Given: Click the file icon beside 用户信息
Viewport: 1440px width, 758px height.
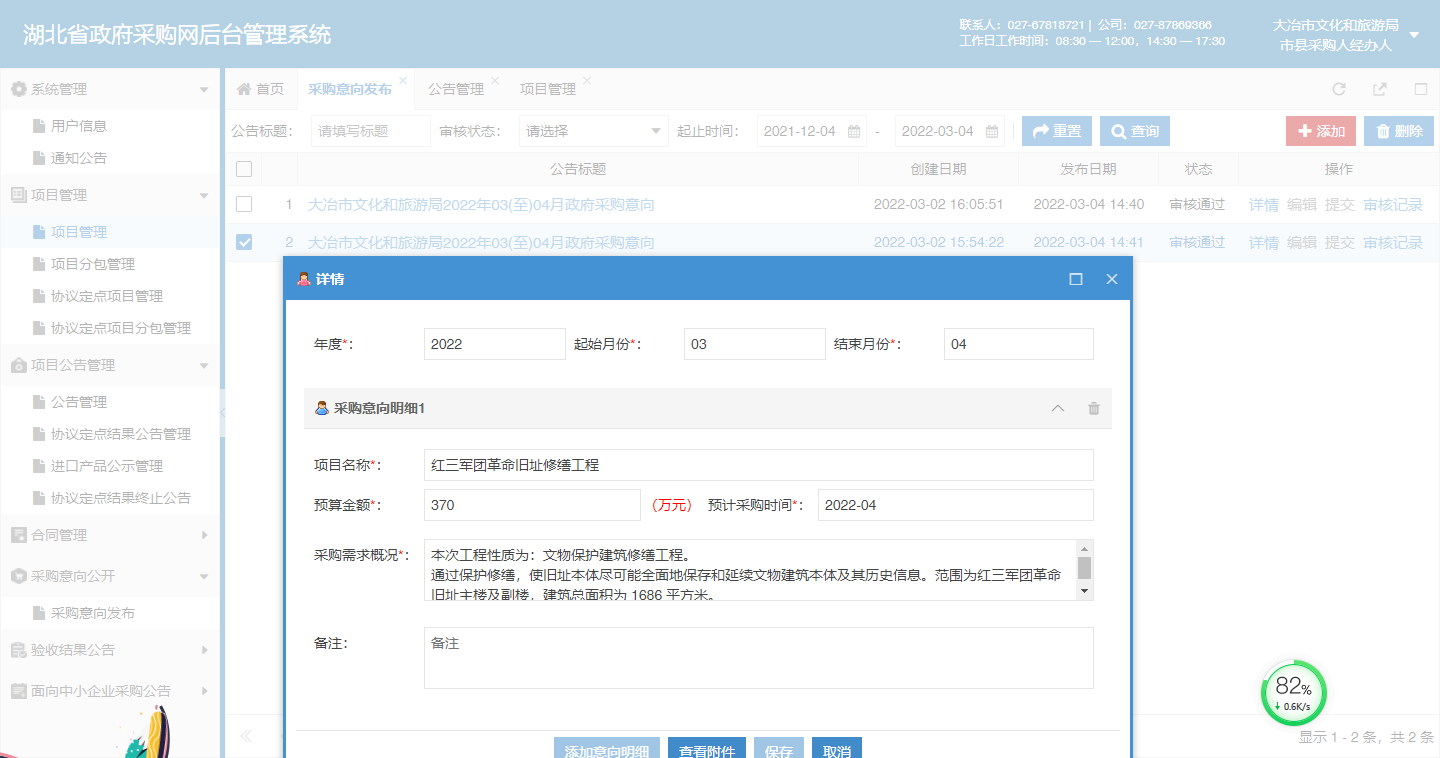Looking at the screenshot, I should point(39,126).
